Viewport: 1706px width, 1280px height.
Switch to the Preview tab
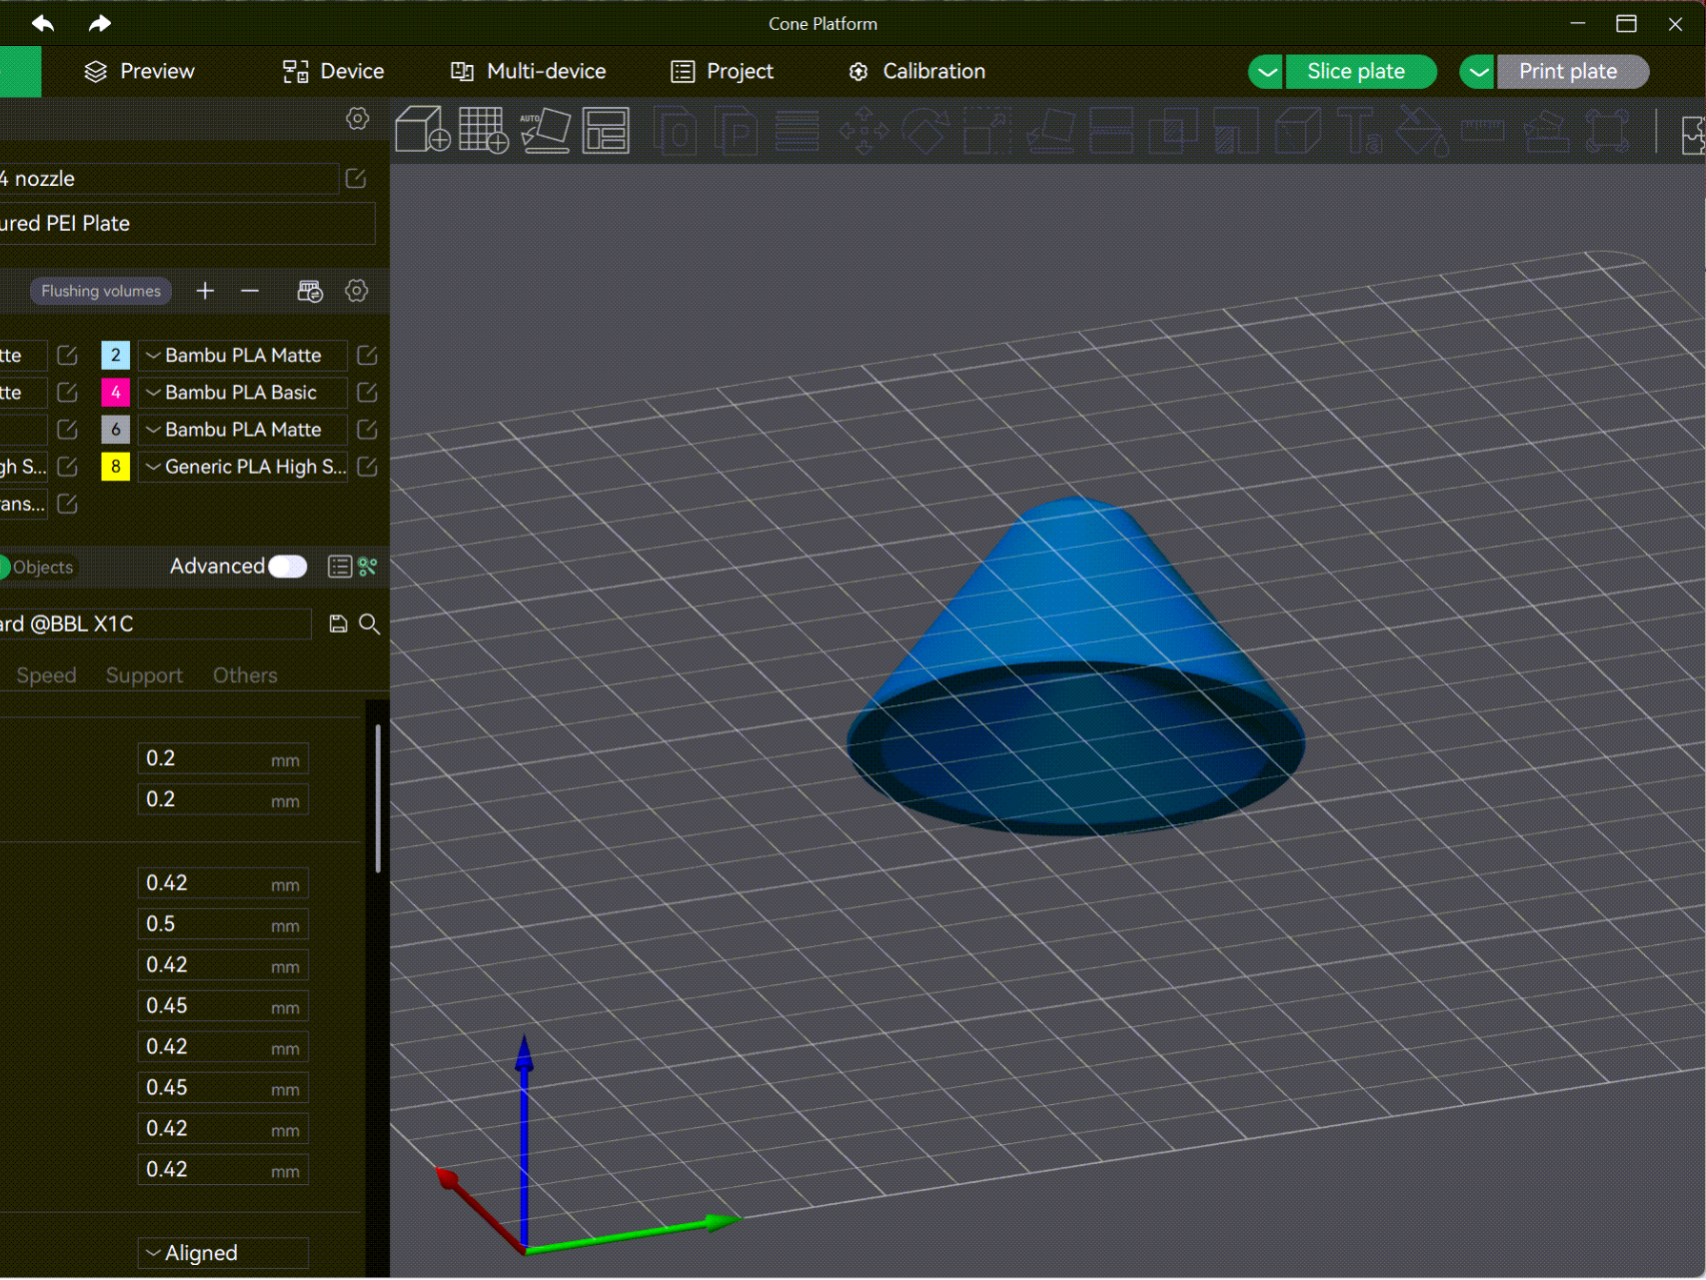(139, 71)
